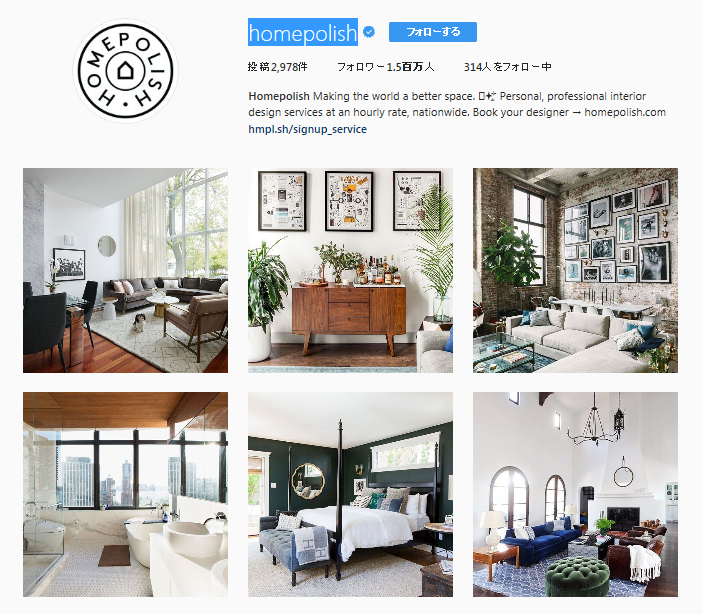702x614 pixels.
Task: Open the hmpl.sh/signup_service link
Action: [308, 129]
